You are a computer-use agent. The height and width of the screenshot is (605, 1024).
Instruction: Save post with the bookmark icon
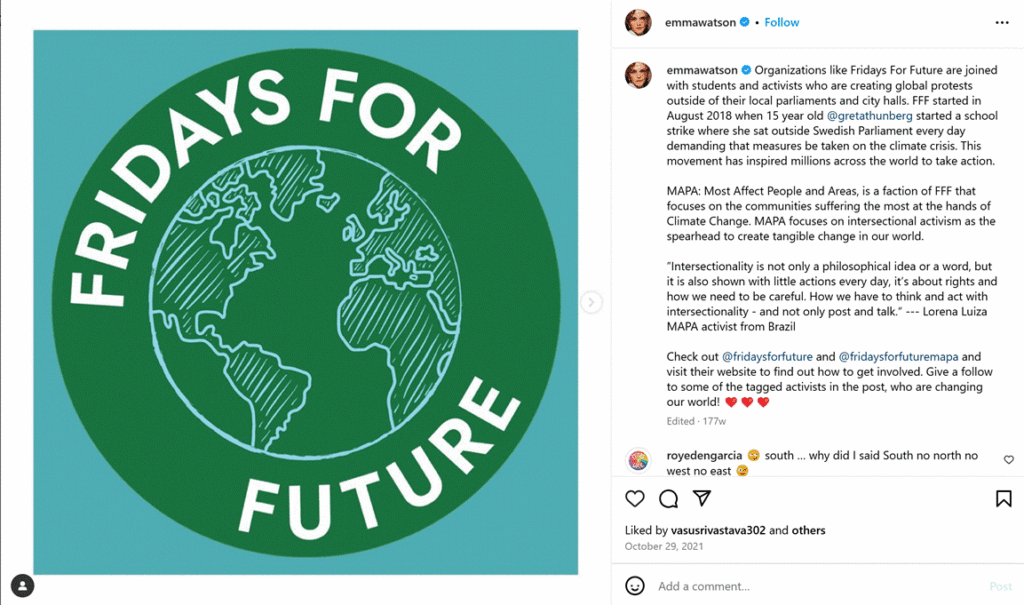click(1003, 498)
